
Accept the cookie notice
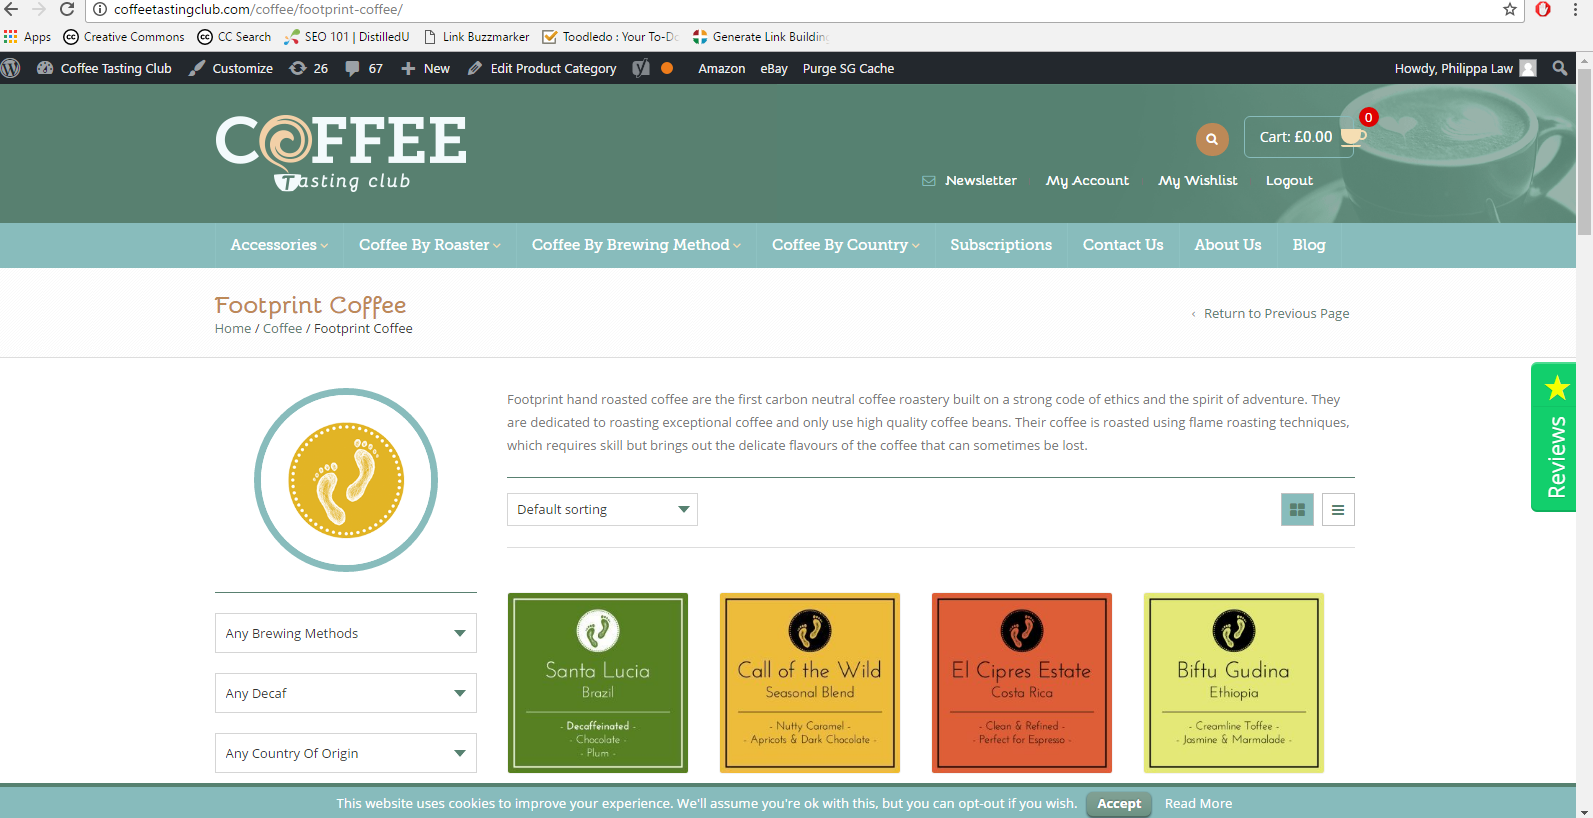tap(1119, 803)
